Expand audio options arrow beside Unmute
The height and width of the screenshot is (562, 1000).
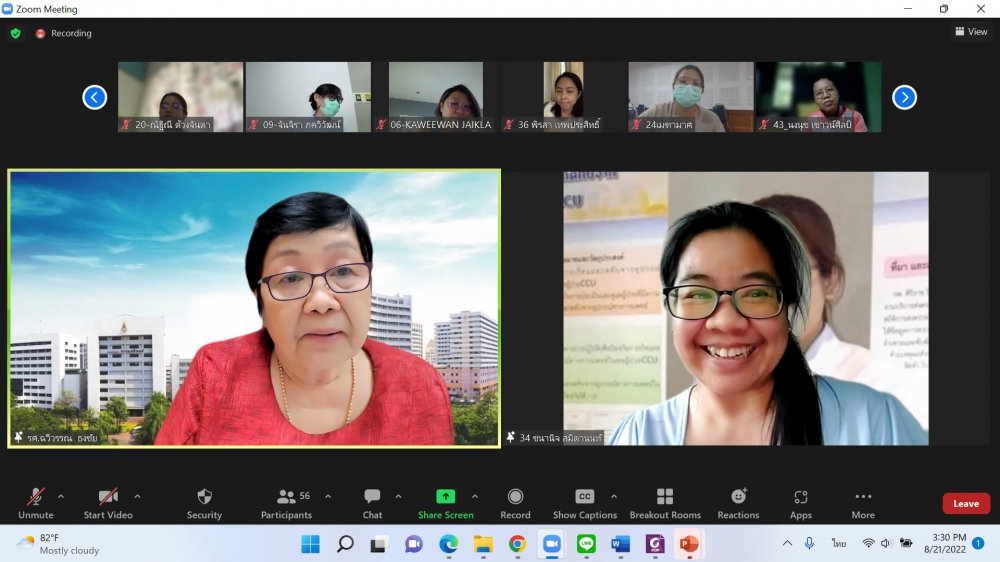click(x=61, y=496)
